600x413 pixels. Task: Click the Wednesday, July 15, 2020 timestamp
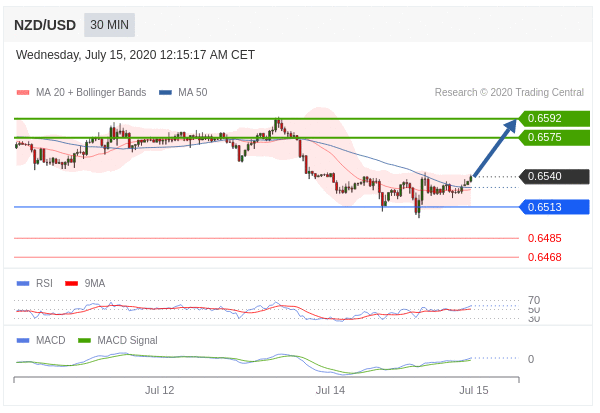click(x=135, y=55)
